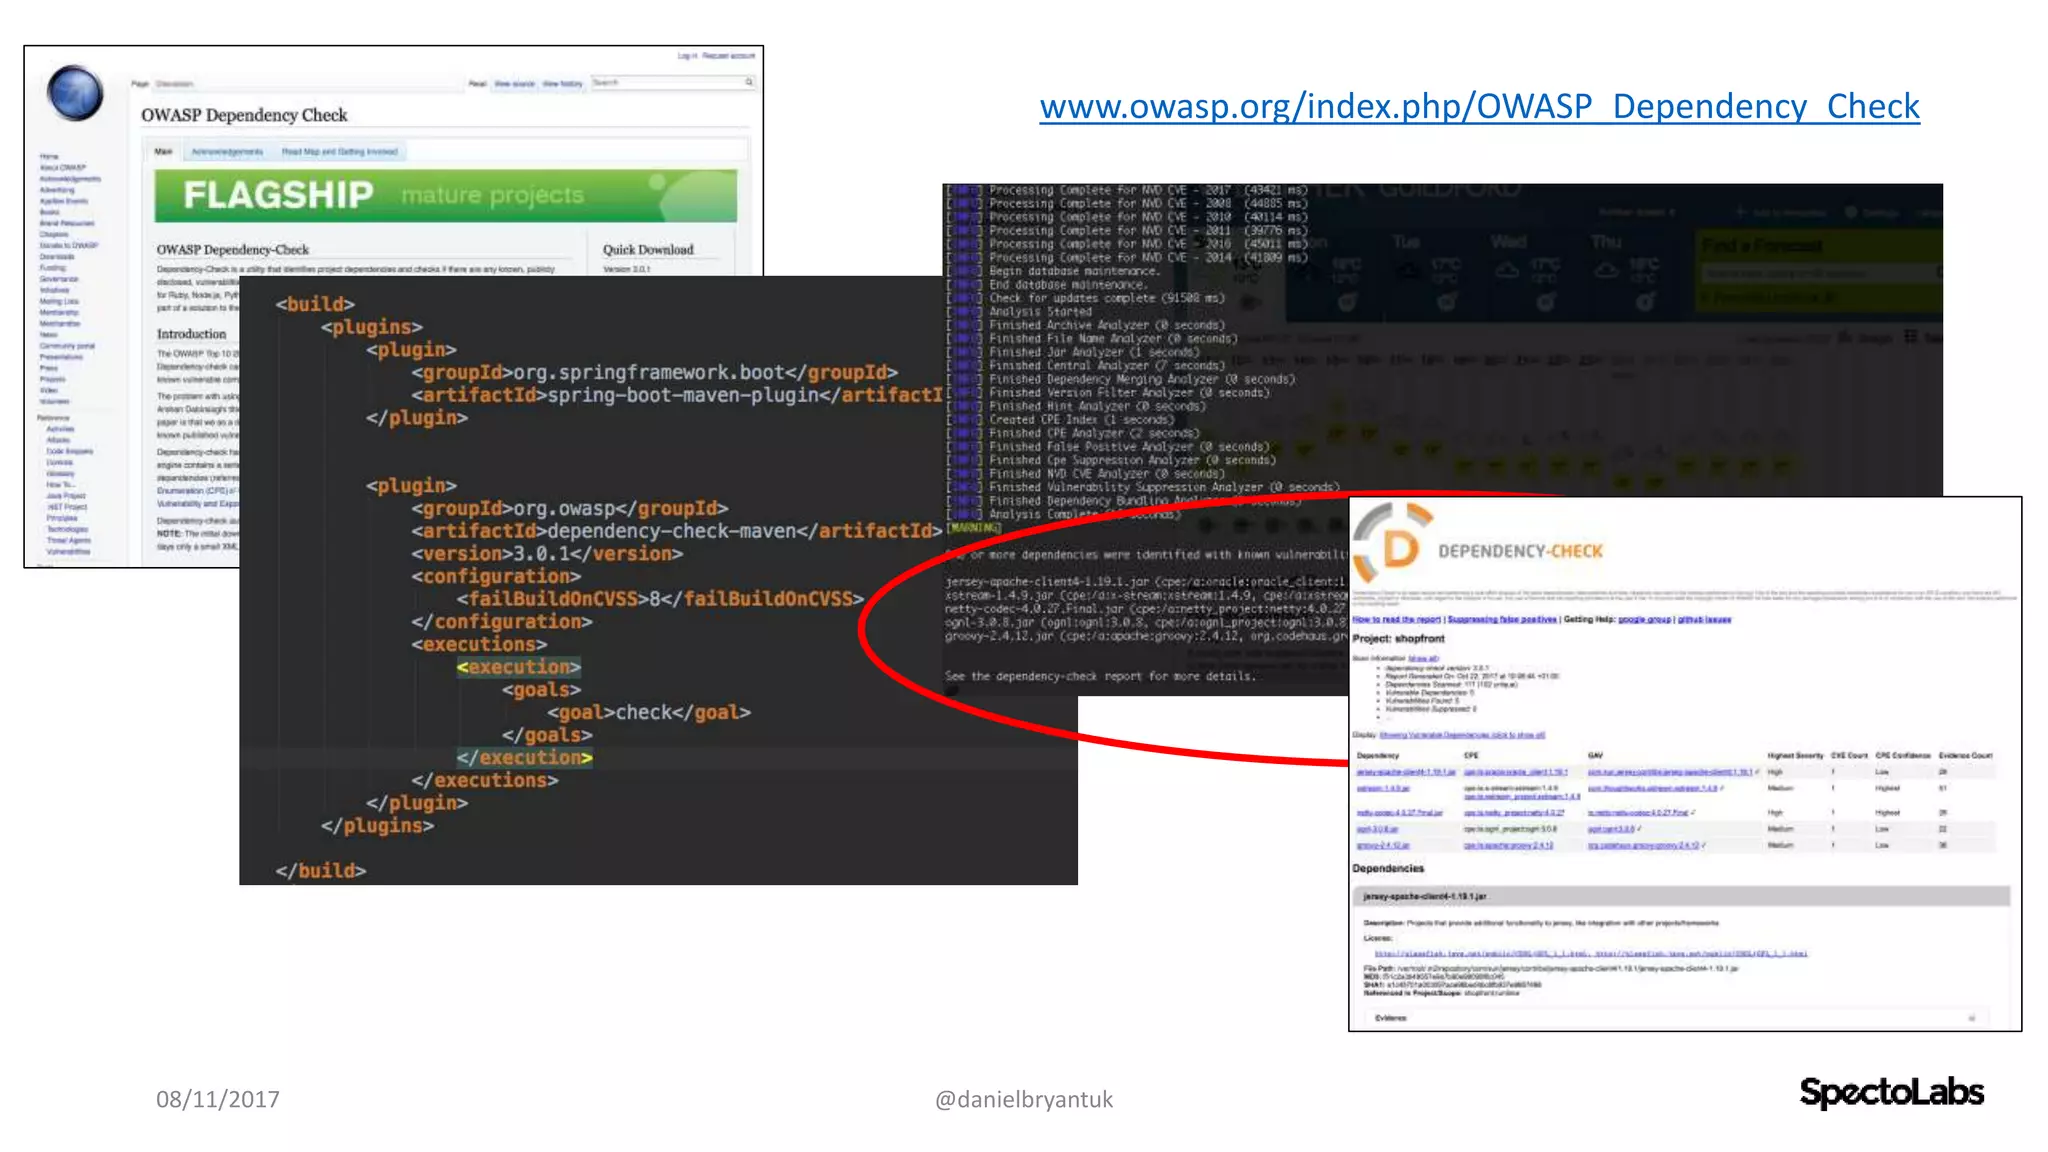Screen dimensions: 2048x1152
Task: Open groovy-2.4.12.jar dependency link
Action: point(1382,846)
